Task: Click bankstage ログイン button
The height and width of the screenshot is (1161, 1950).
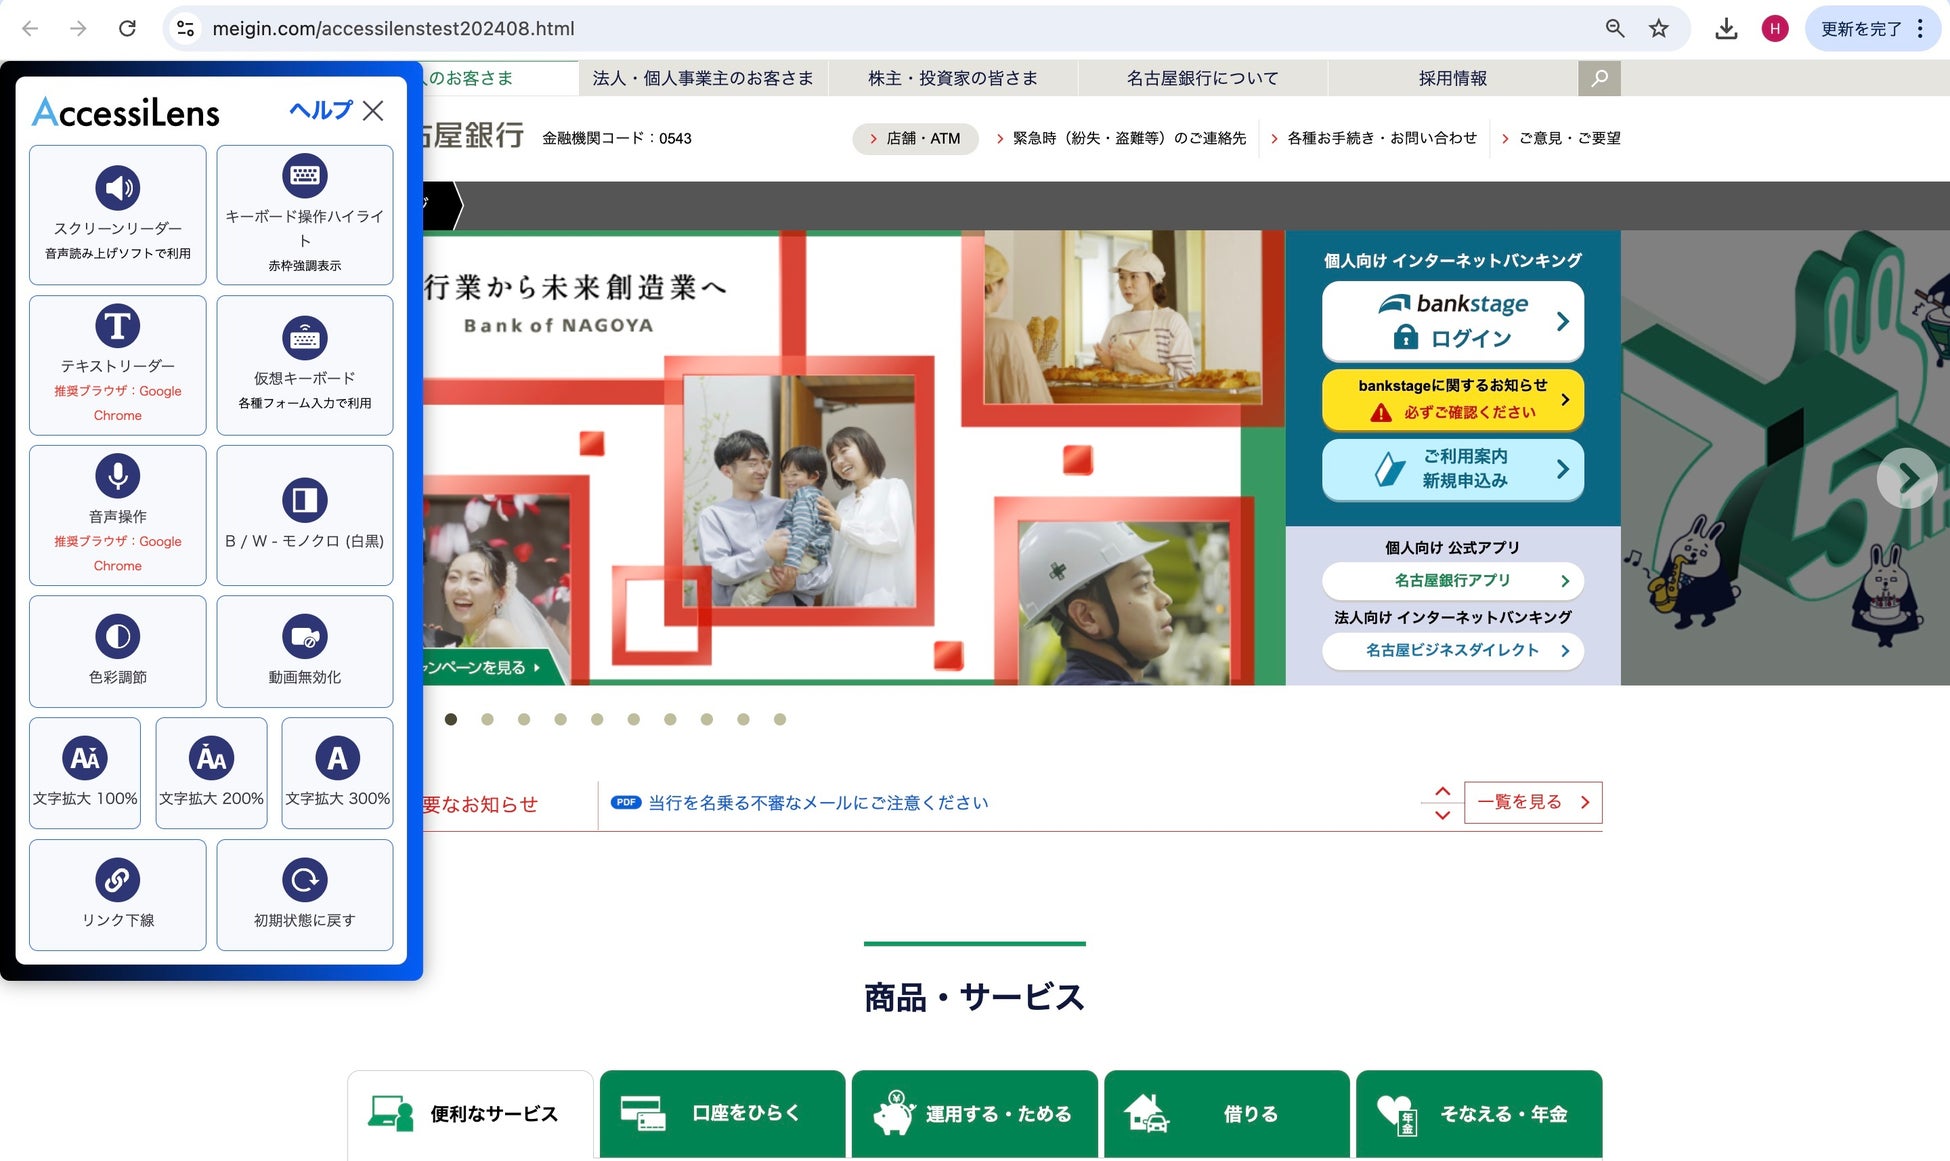Action: (x=1452, y=321)
